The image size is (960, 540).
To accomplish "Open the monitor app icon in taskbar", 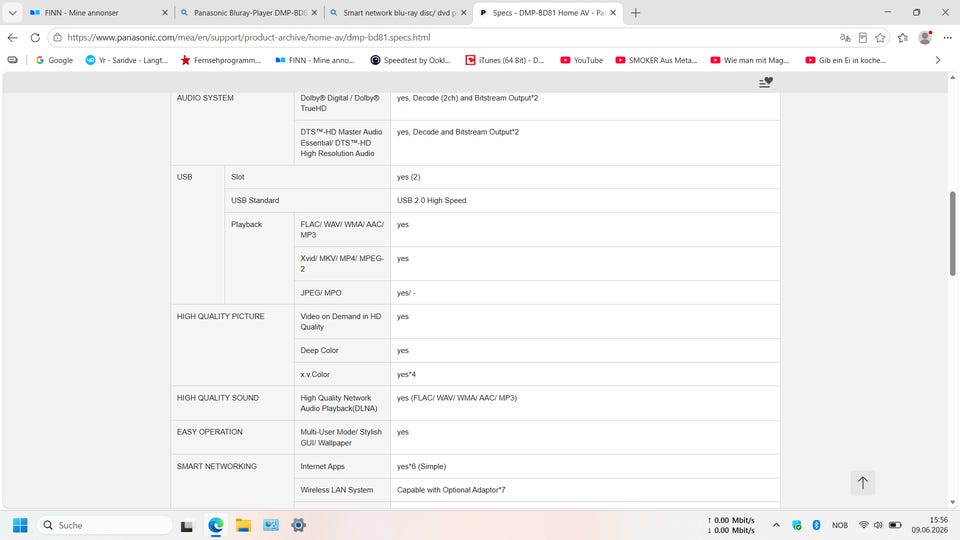I will click(271, 525).
